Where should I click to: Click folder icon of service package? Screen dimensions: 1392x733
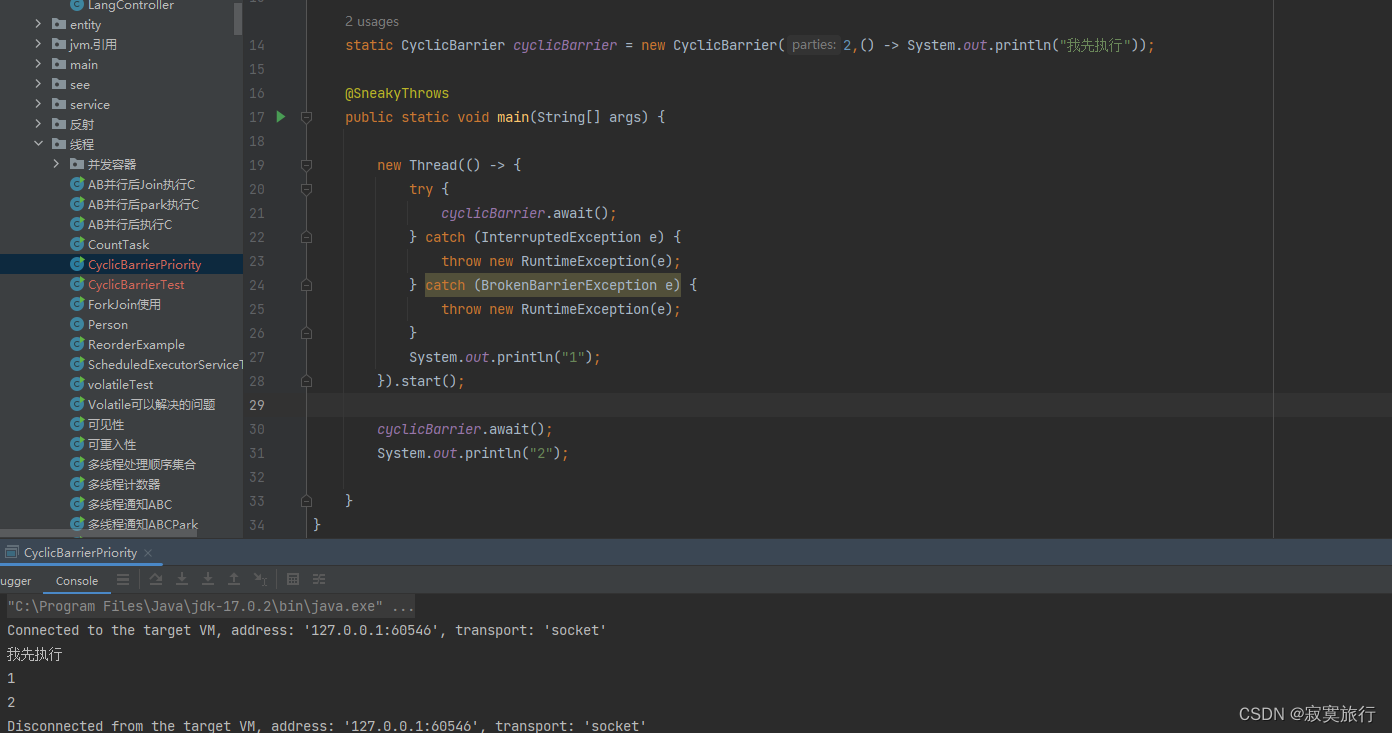(x=59, y=104)
